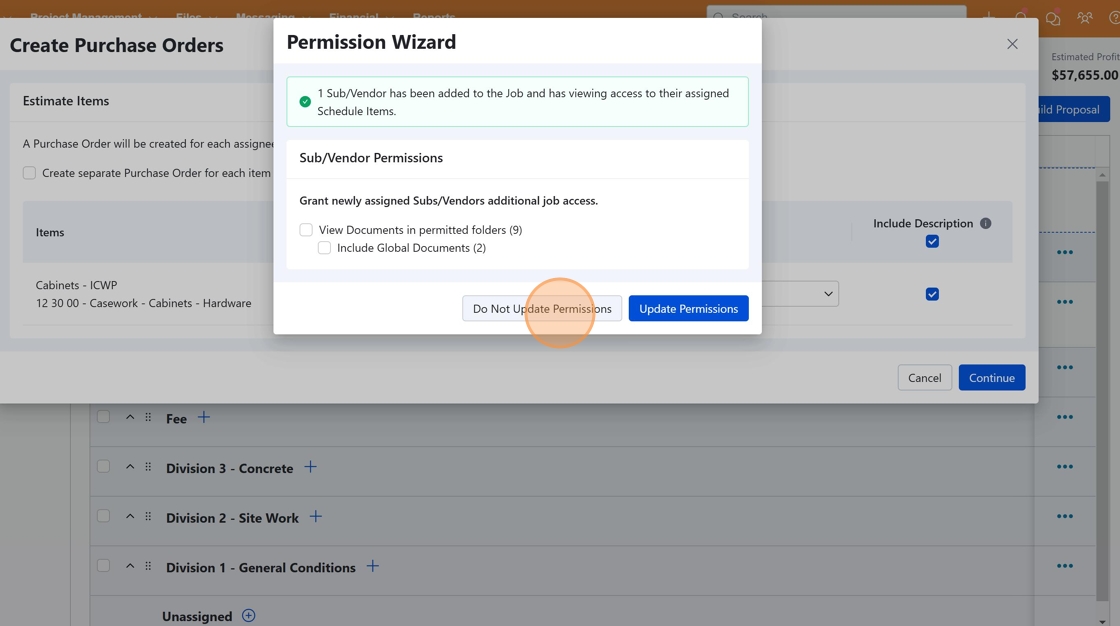Click the circled plus beside Unassigned
Screen dimensions: 1120x626
pyautogui.click(x=249, y=616)
